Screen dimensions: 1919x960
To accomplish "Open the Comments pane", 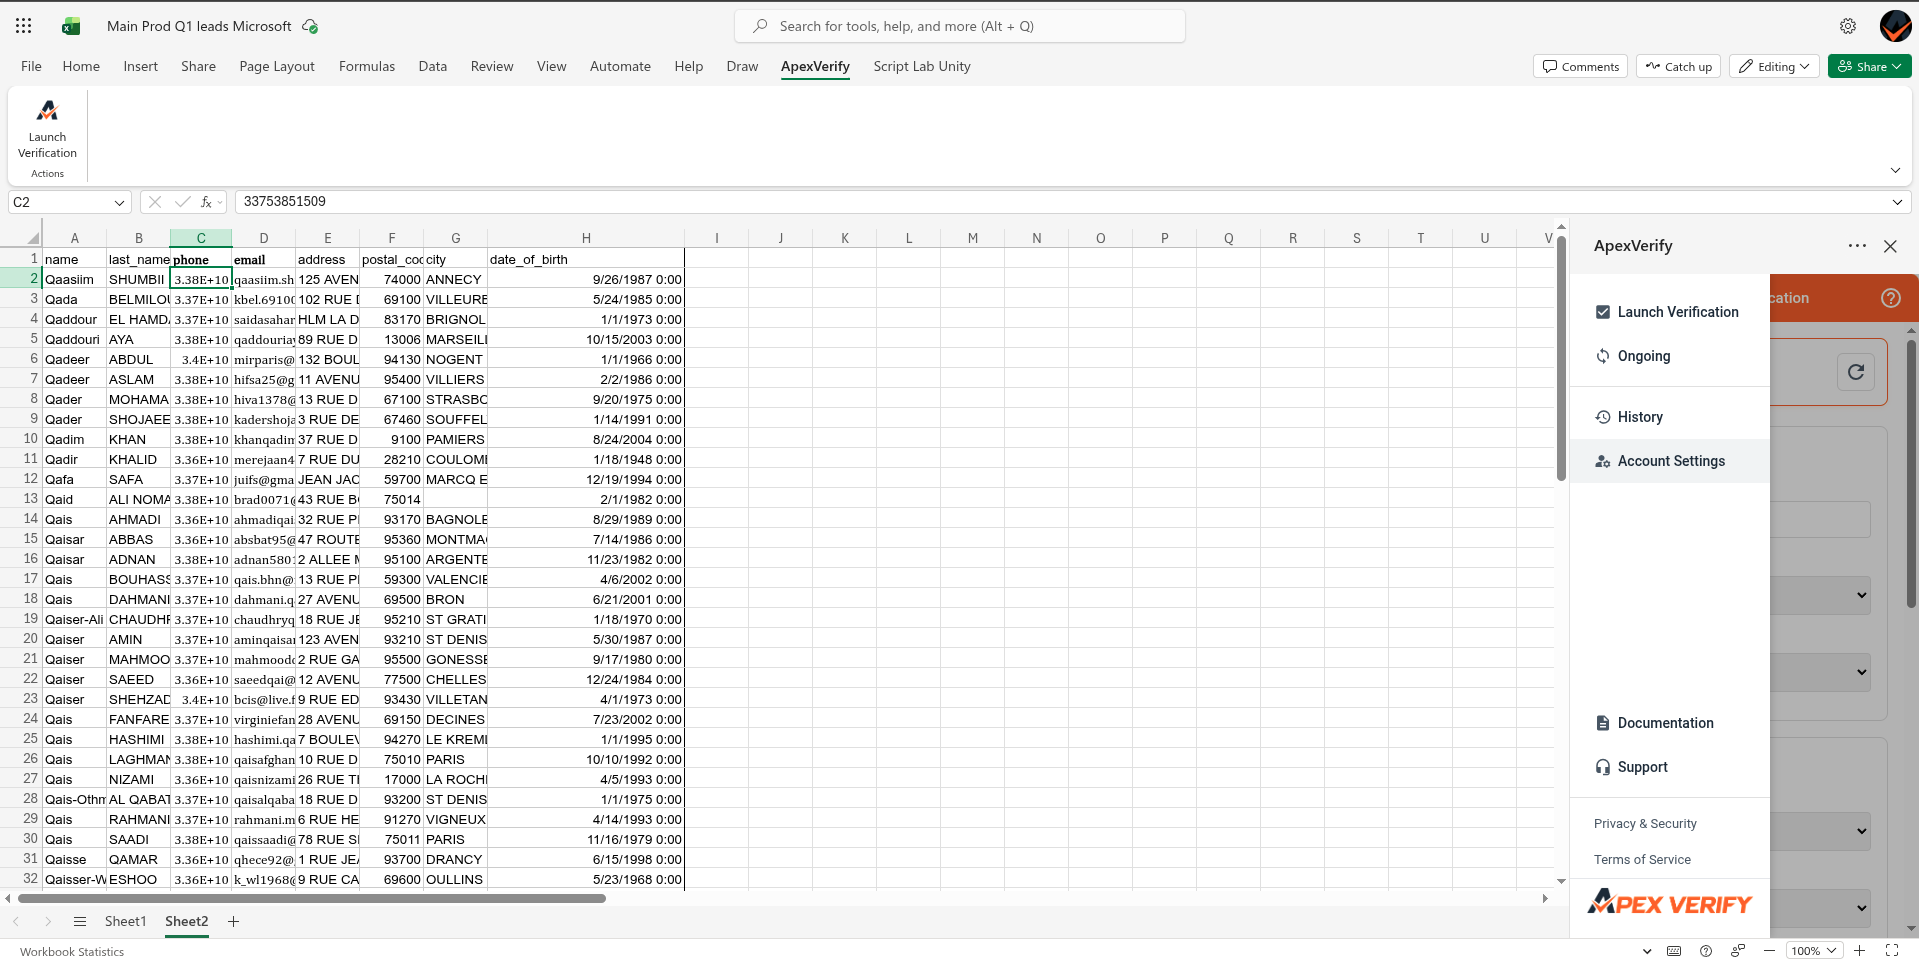I will pyautogui.click(x=1580, y=66).
